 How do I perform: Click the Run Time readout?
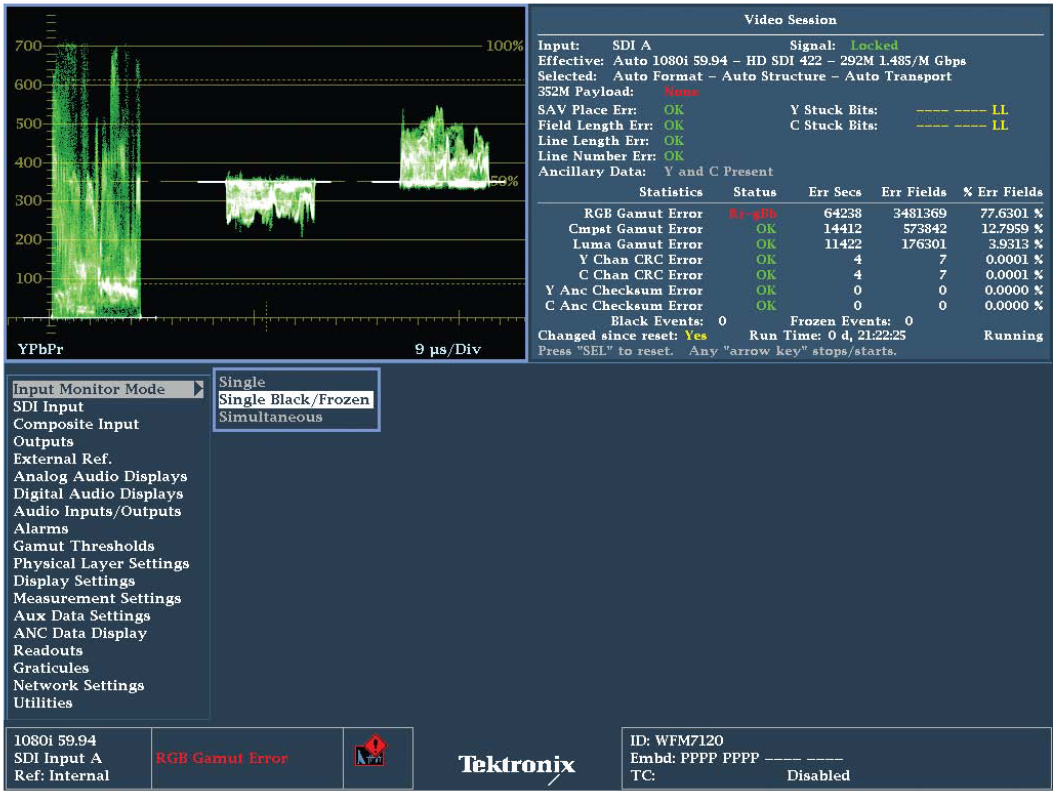pos(828,336)
